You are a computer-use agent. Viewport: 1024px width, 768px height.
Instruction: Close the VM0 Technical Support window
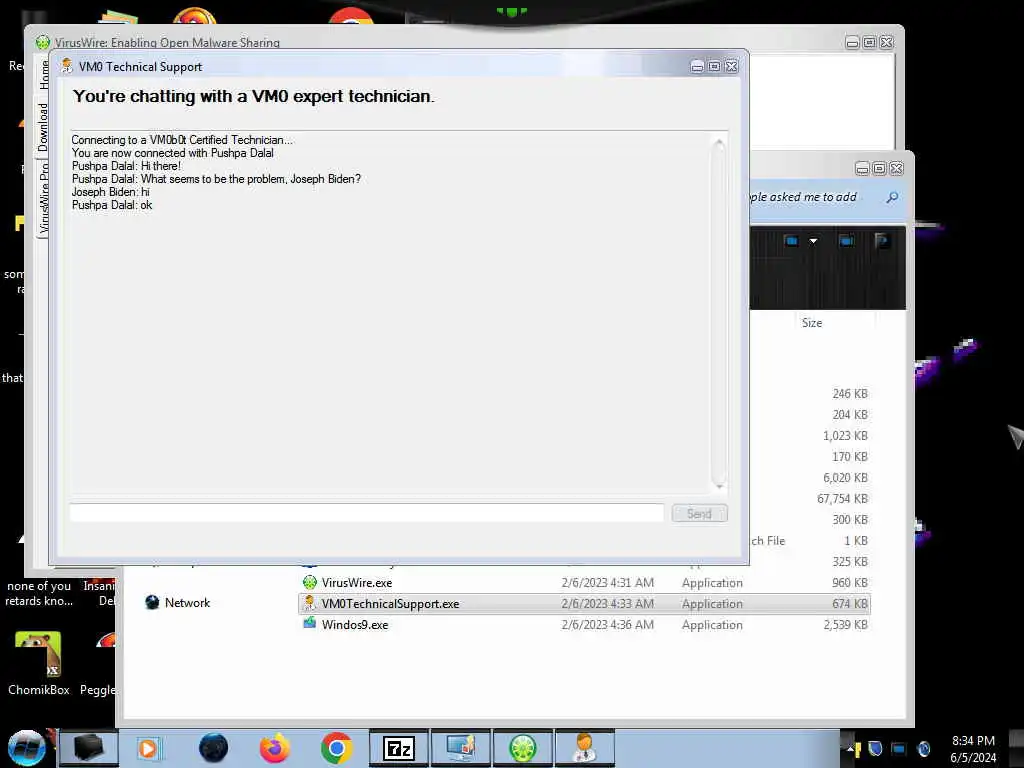[732, 67]
